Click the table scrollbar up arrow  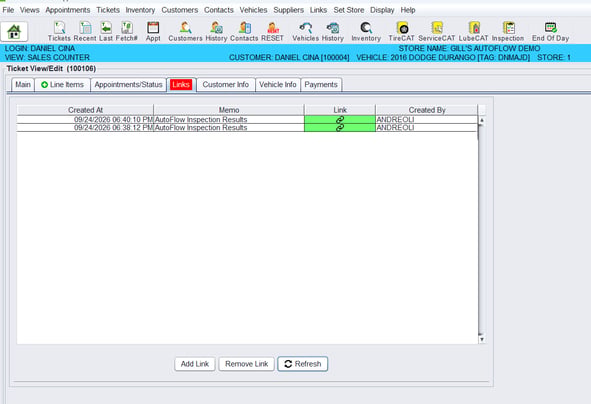click(x=482, y=120)
